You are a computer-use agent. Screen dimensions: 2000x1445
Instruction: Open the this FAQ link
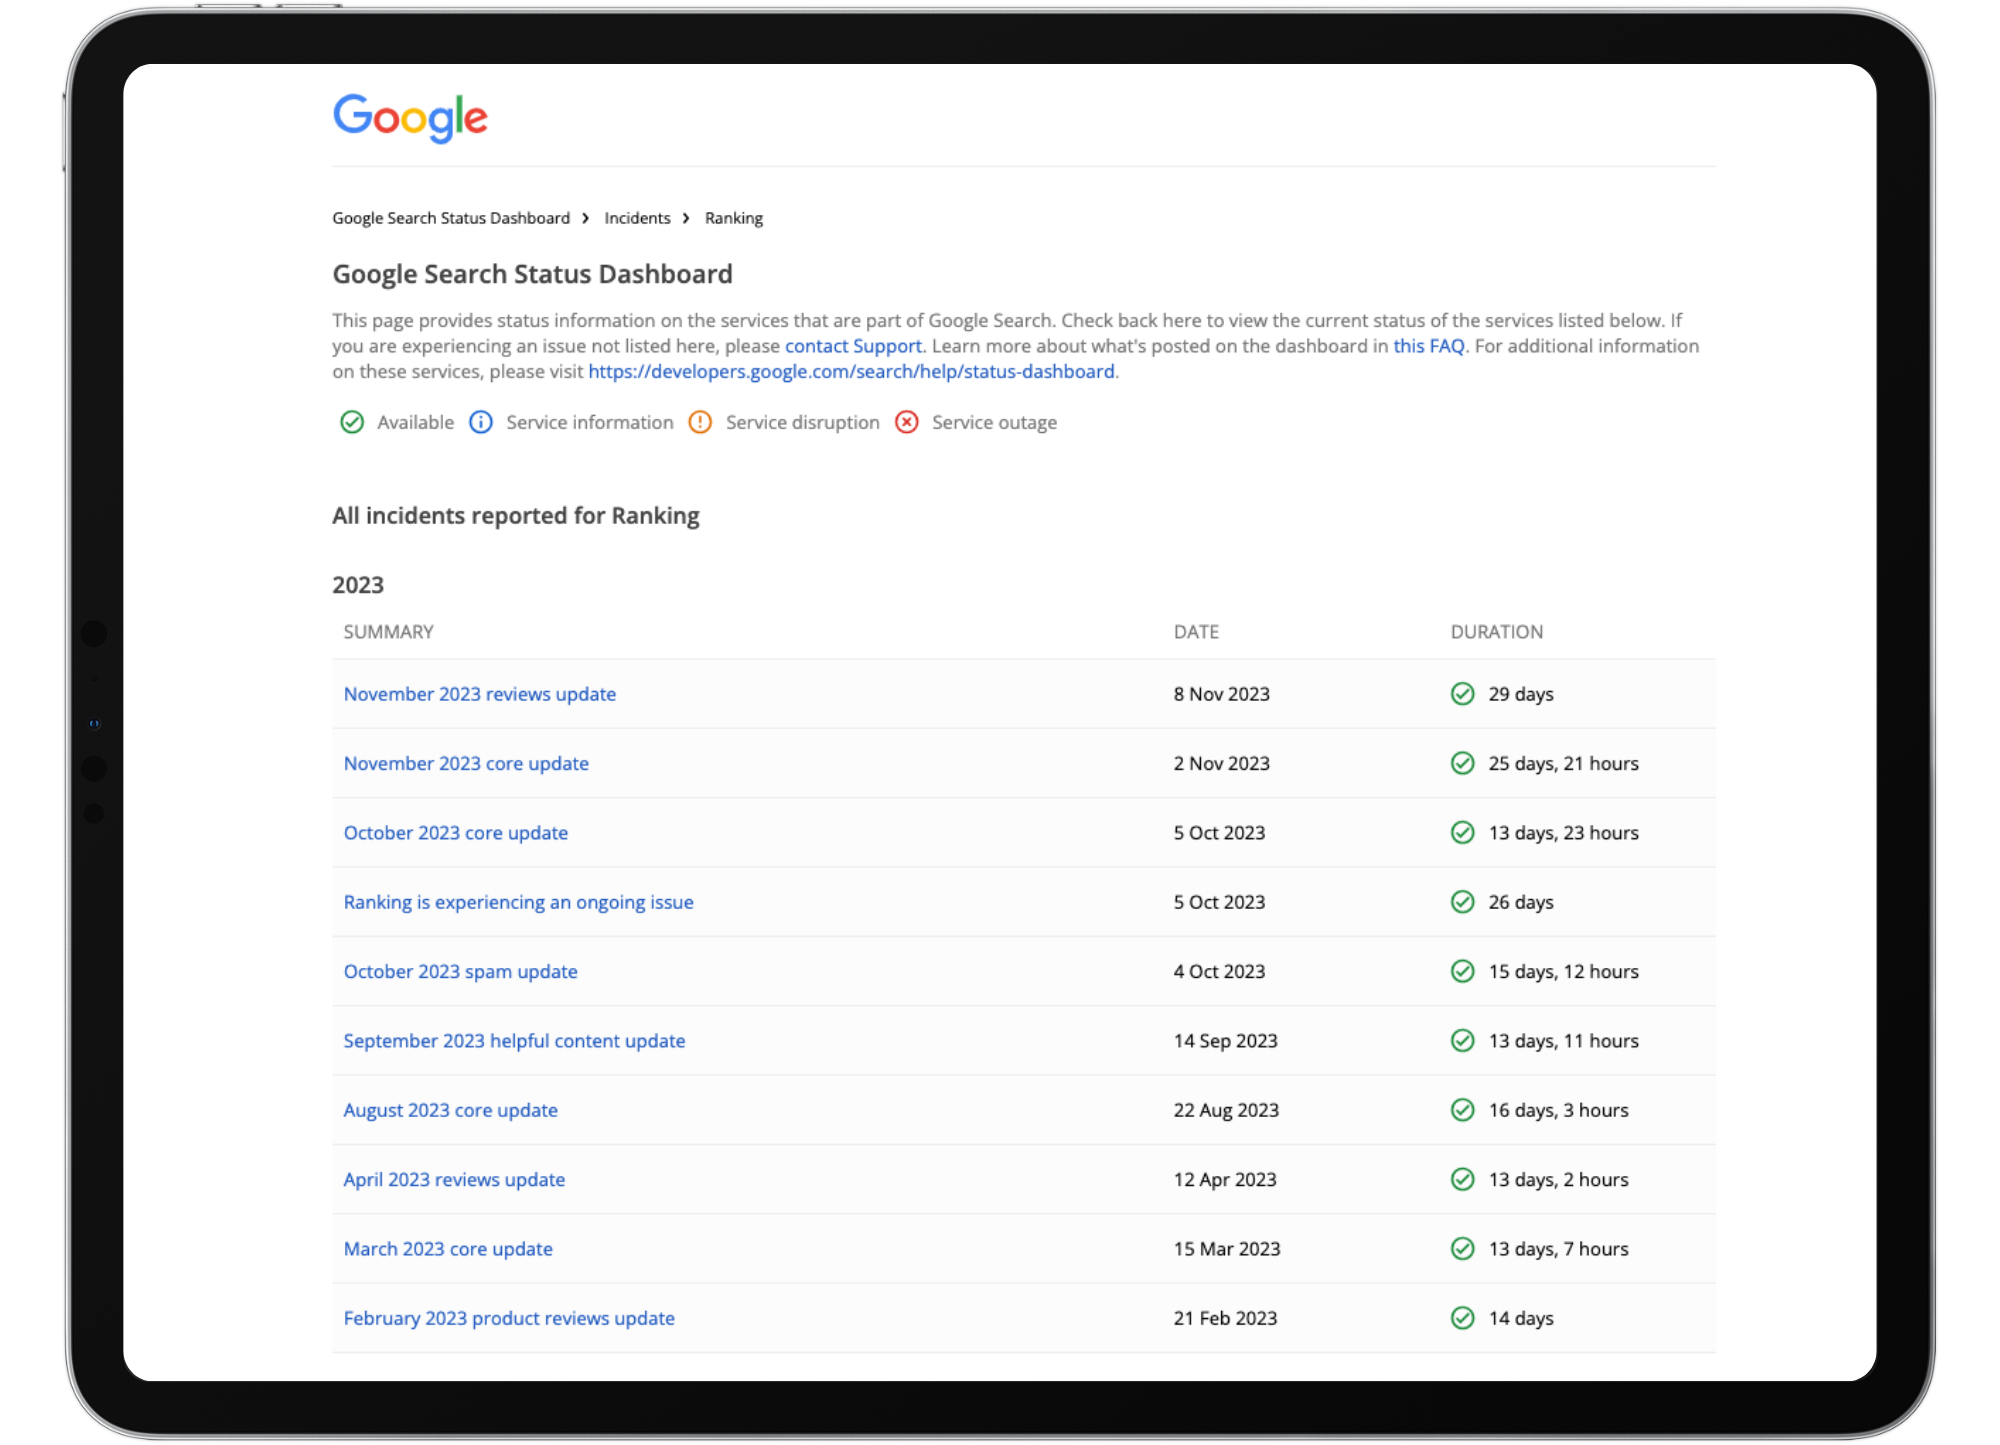tap(1428, 346)
